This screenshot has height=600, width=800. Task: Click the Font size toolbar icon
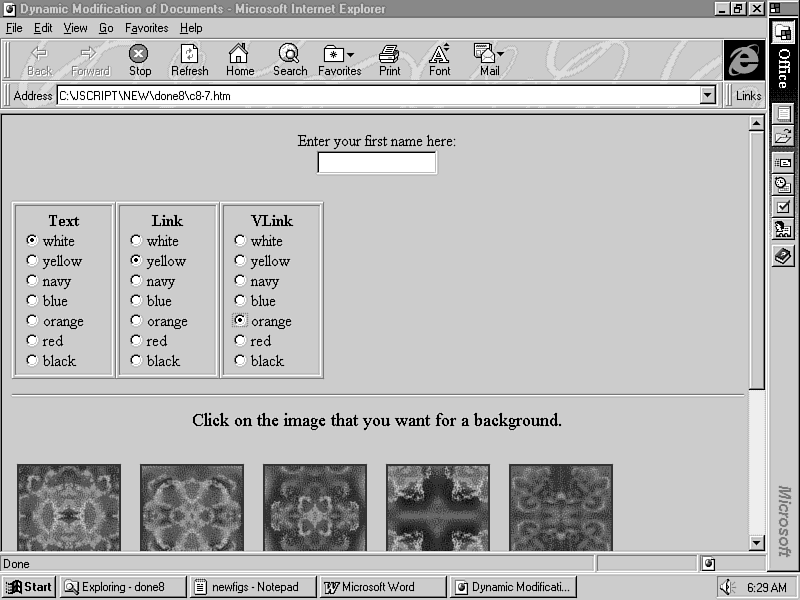[x=439, y=54]
